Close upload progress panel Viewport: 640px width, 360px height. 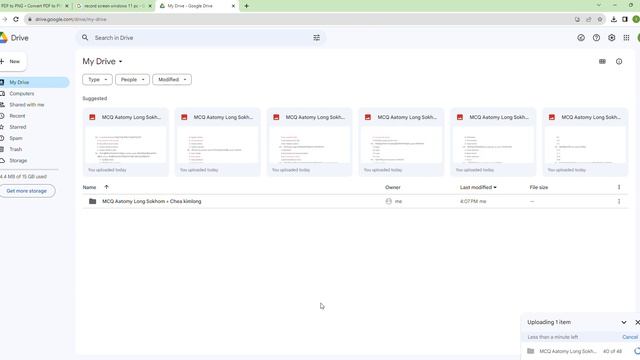(x=637, y=322)
